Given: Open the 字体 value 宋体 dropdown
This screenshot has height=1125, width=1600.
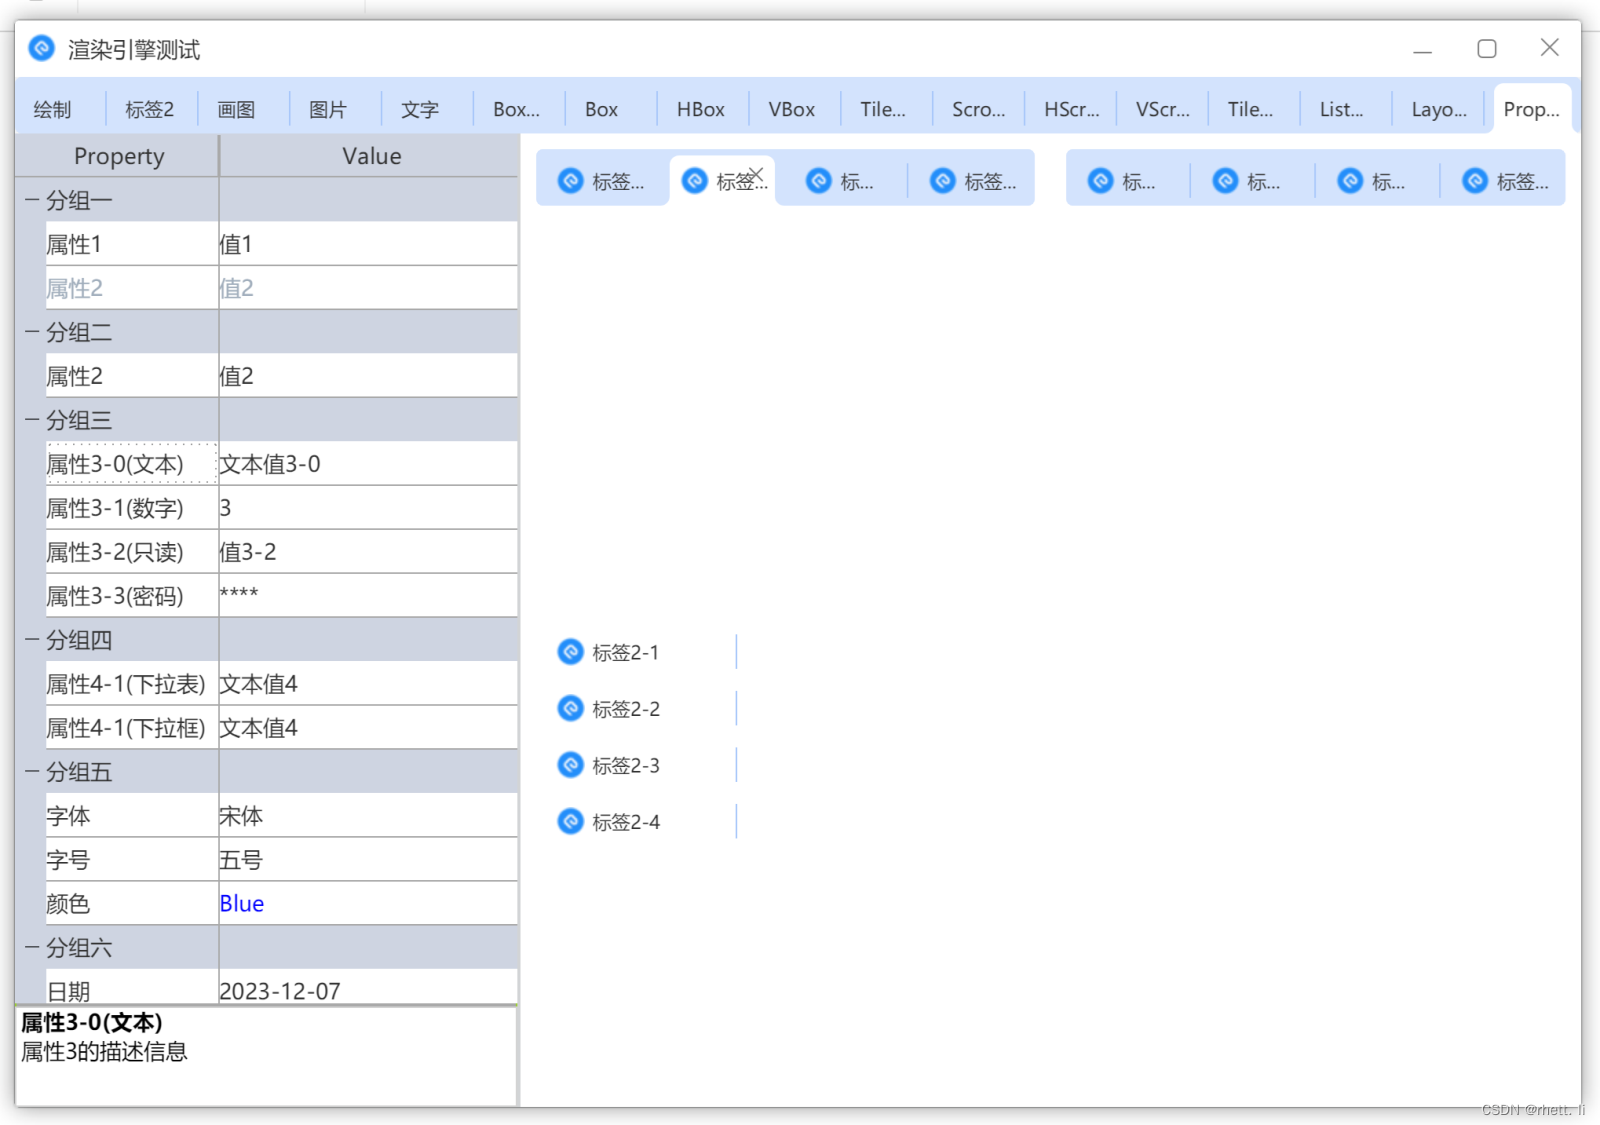Looking at the screenshot, I should [x=368, y=816].
